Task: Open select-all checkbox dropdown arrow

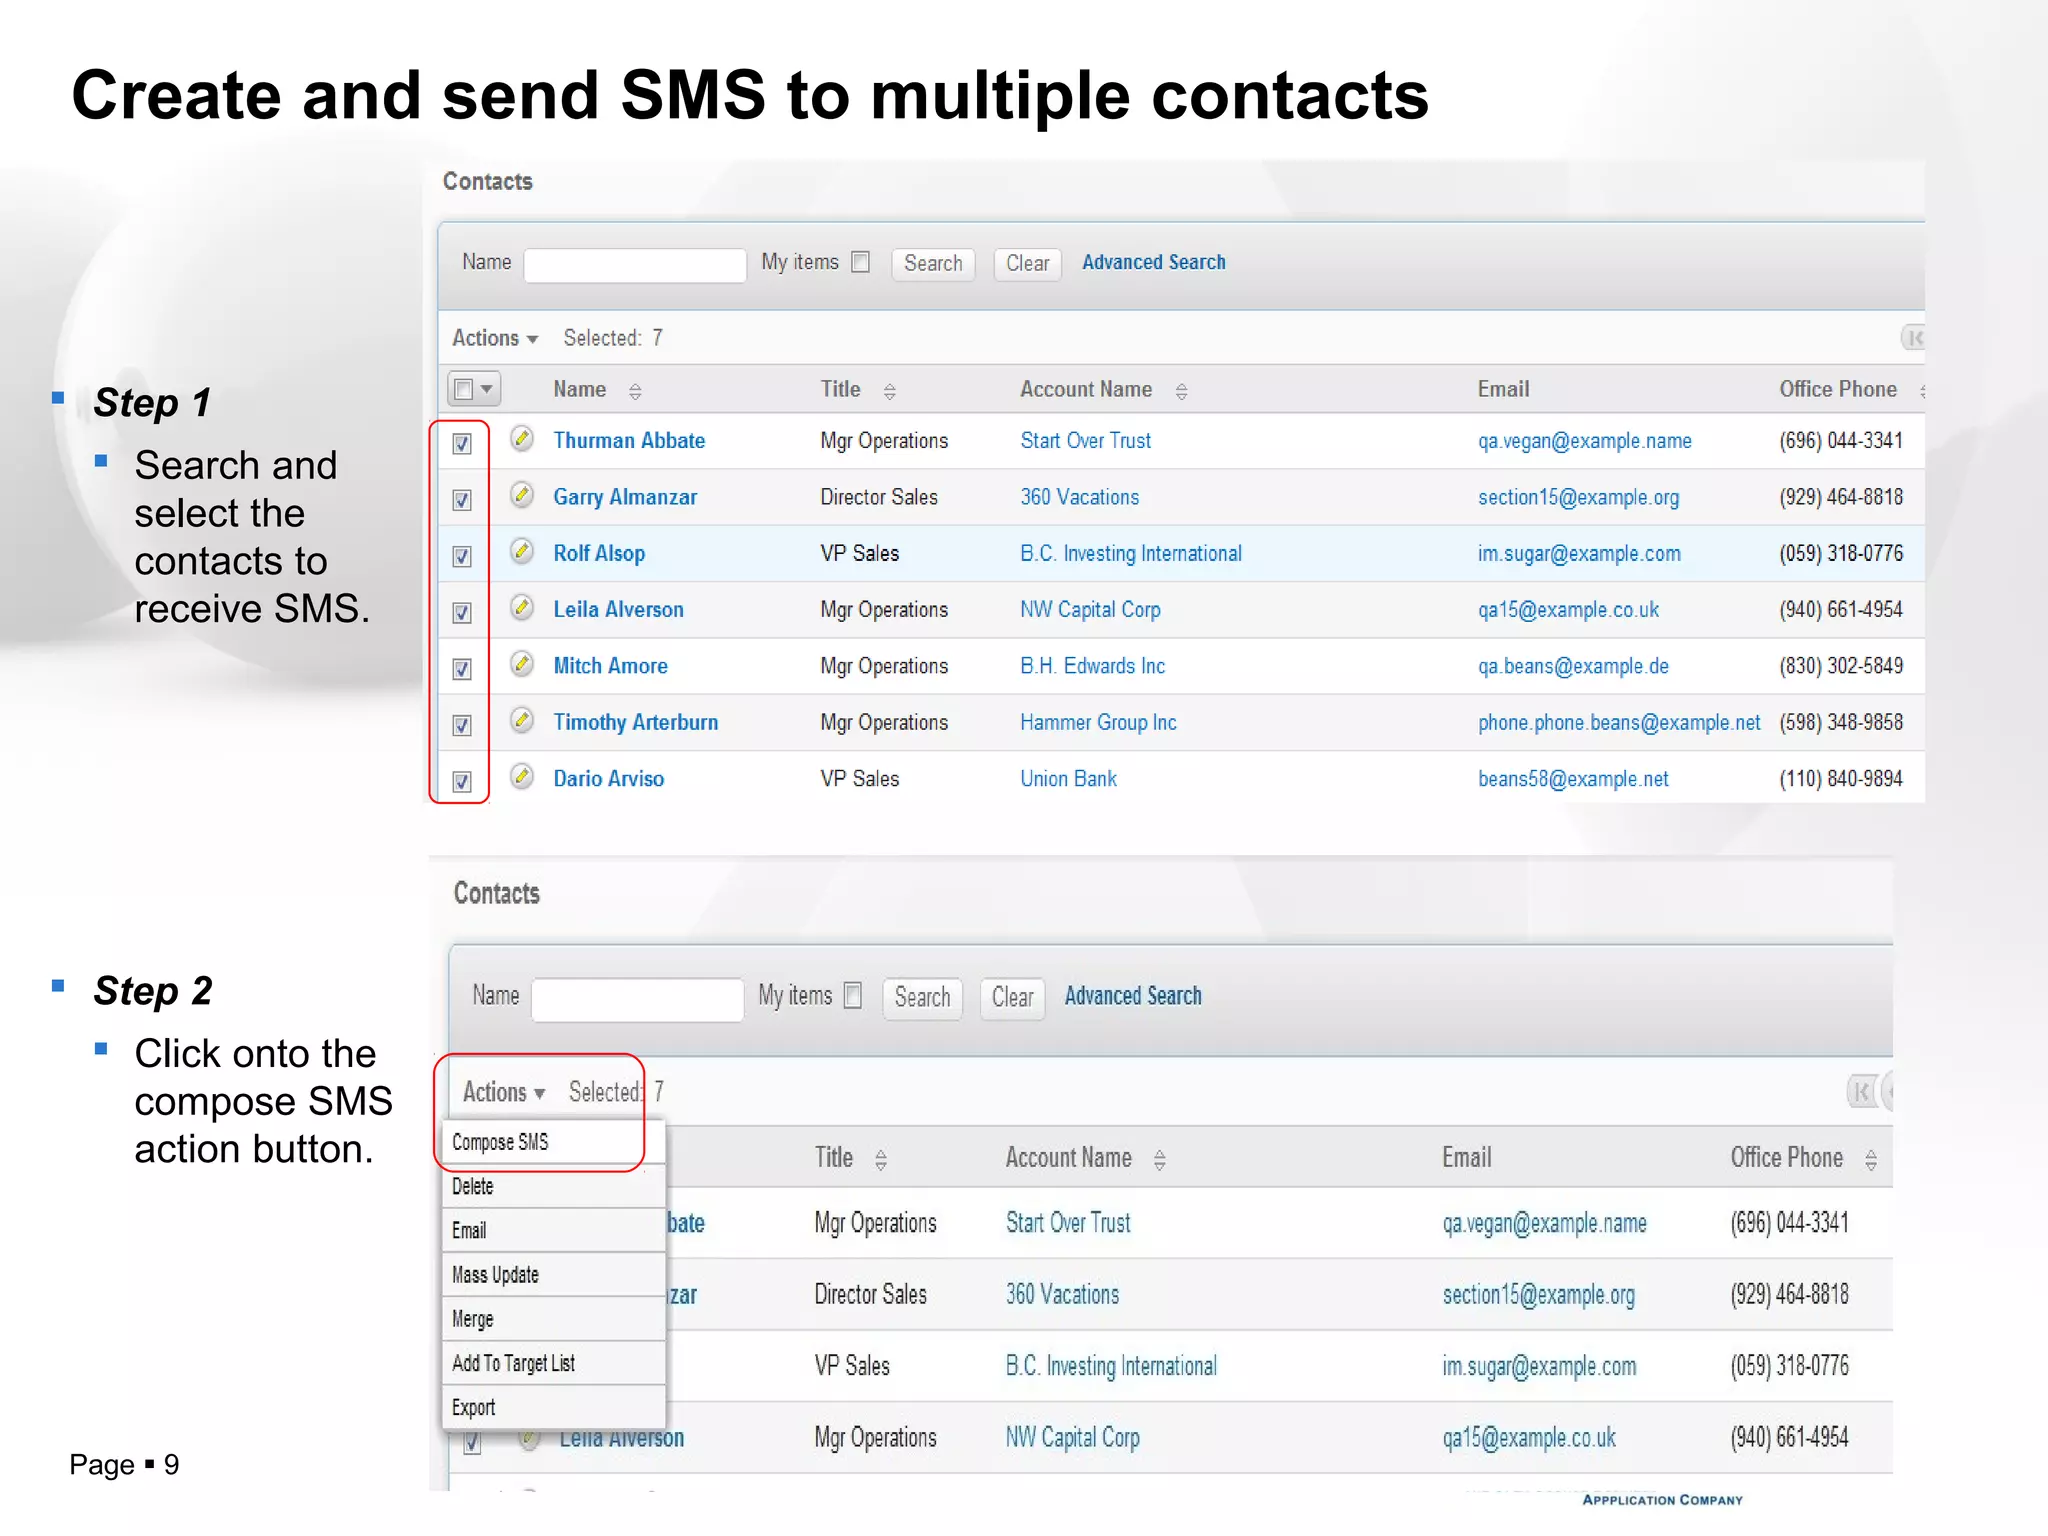Action: pyautogui.click(x=487, y=389)
